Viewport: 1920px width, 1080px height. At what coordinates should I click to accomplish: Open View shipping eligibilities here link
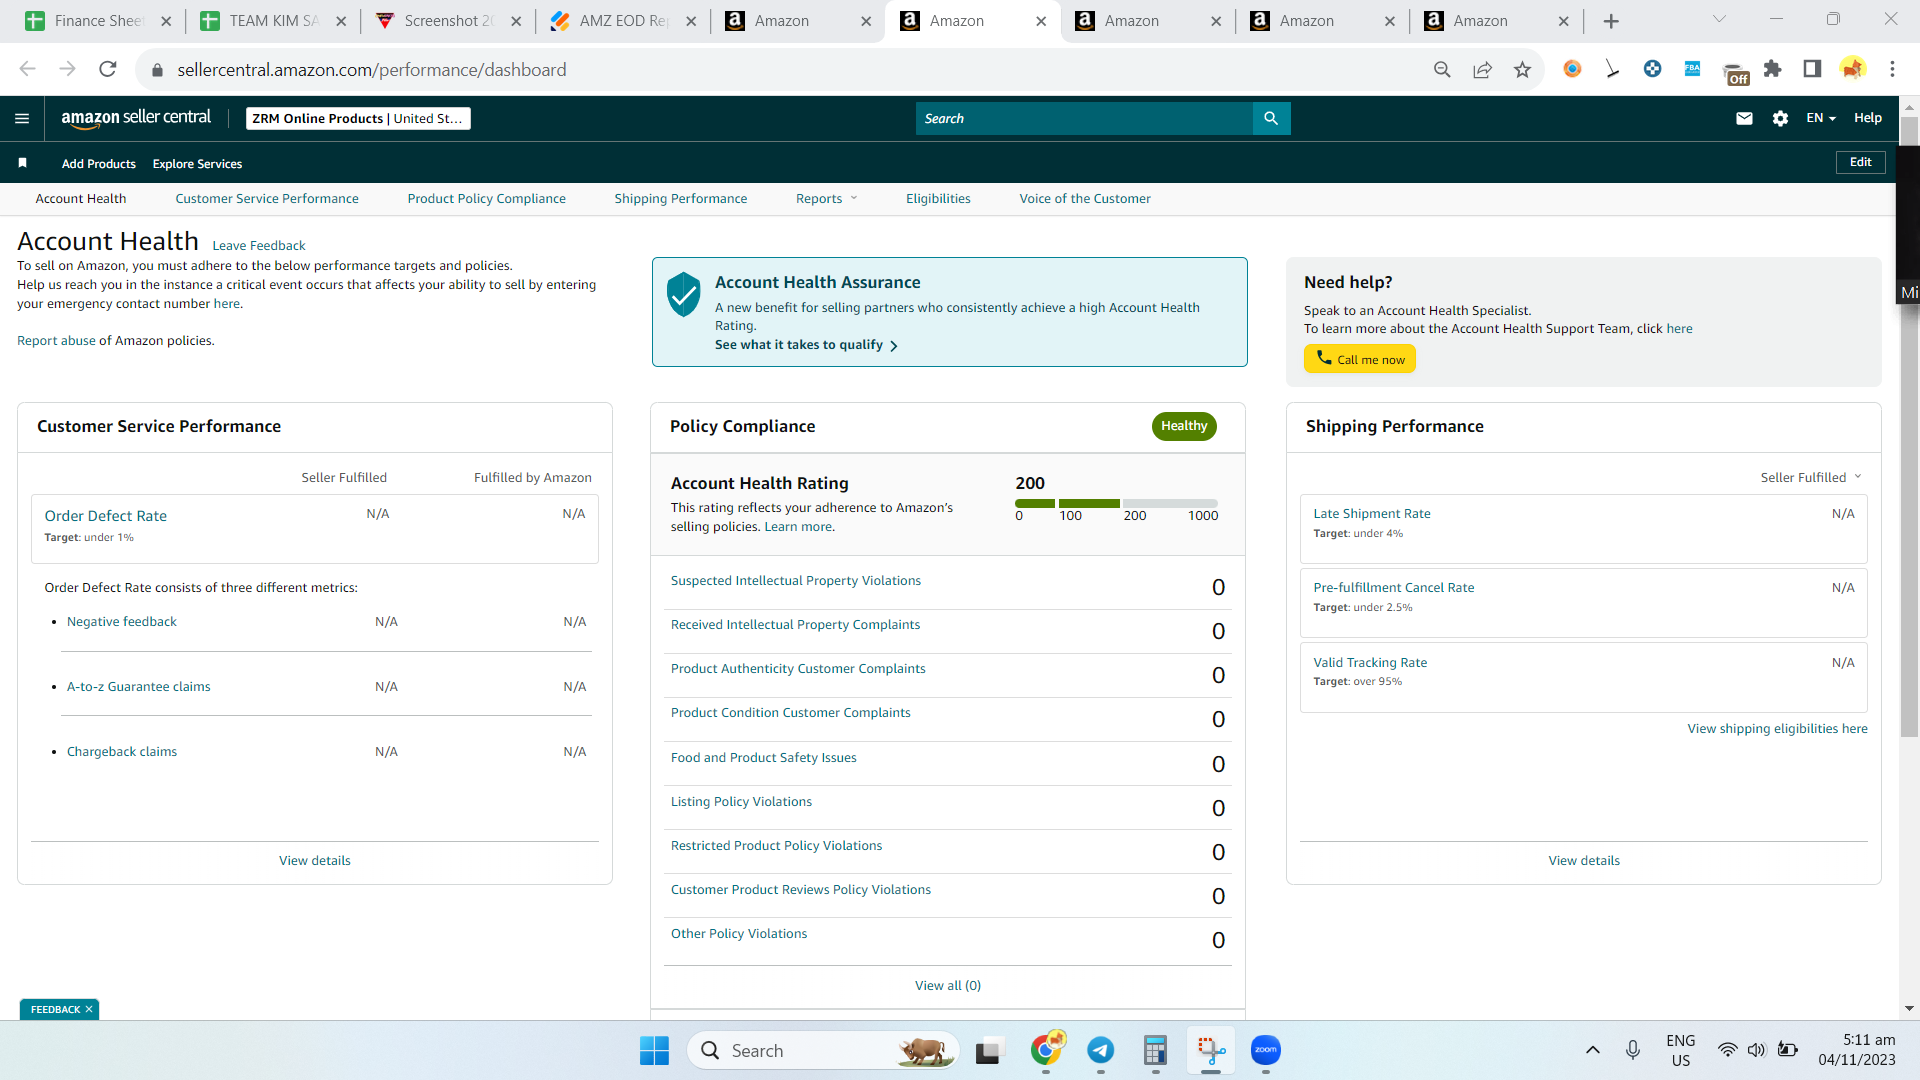[1778, 728]
